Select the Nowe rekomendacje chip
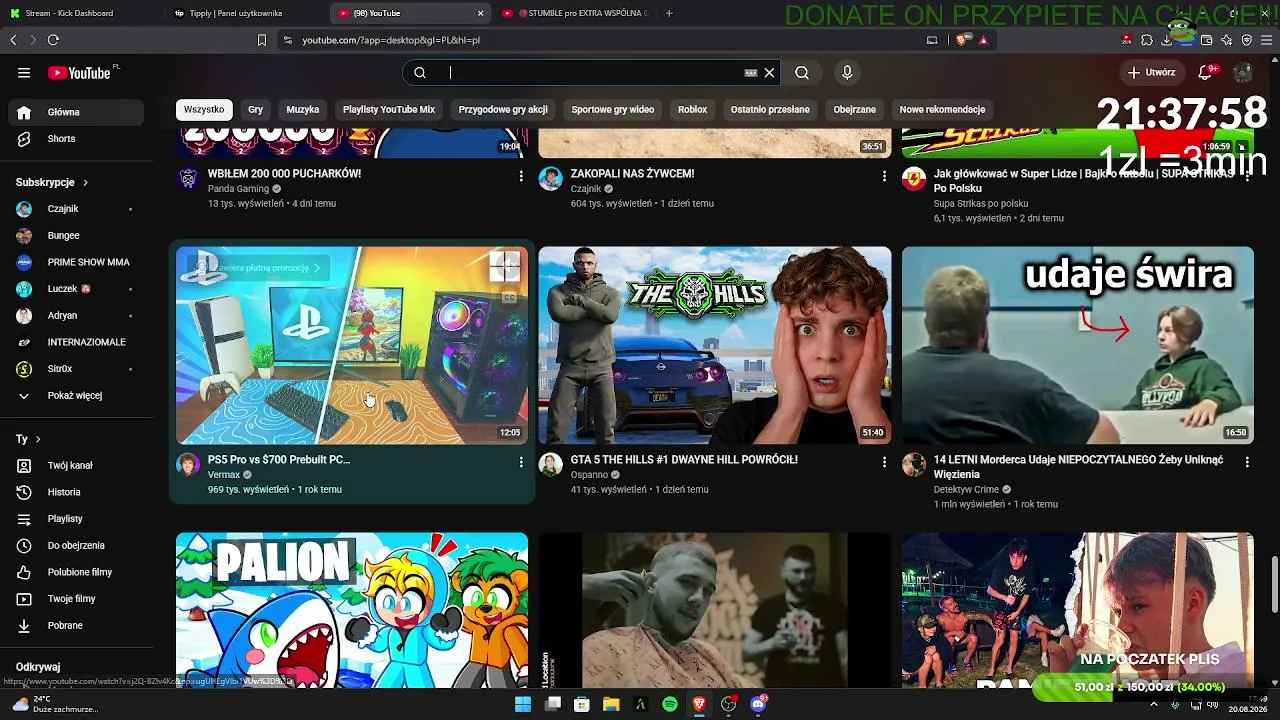Screen dimensions: 1280x720 click(942, 109)
